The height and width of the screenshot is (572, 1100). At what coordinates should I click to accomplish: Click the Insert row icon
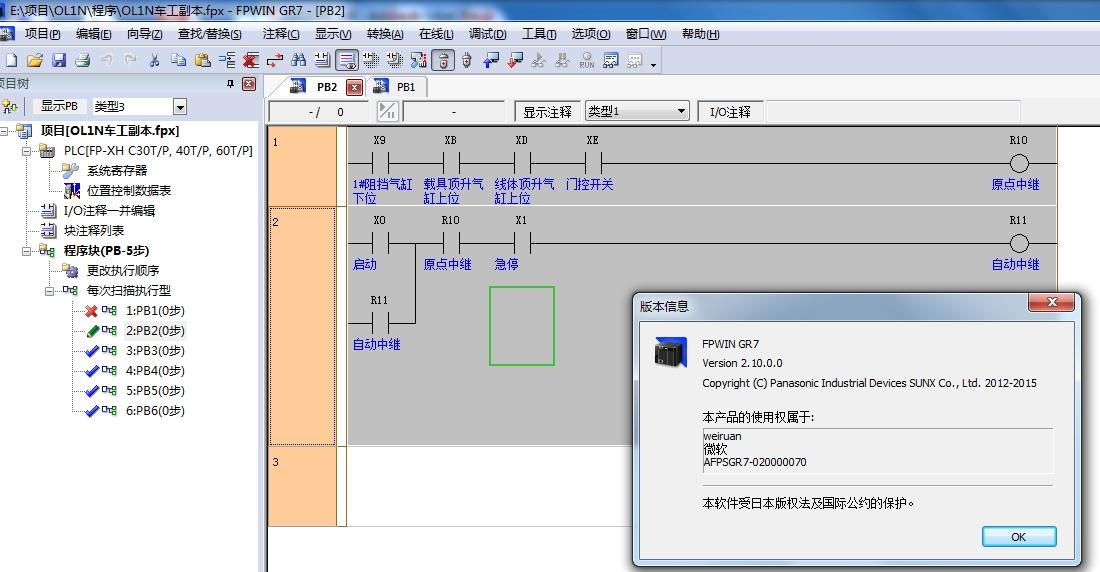coord(227,60)
